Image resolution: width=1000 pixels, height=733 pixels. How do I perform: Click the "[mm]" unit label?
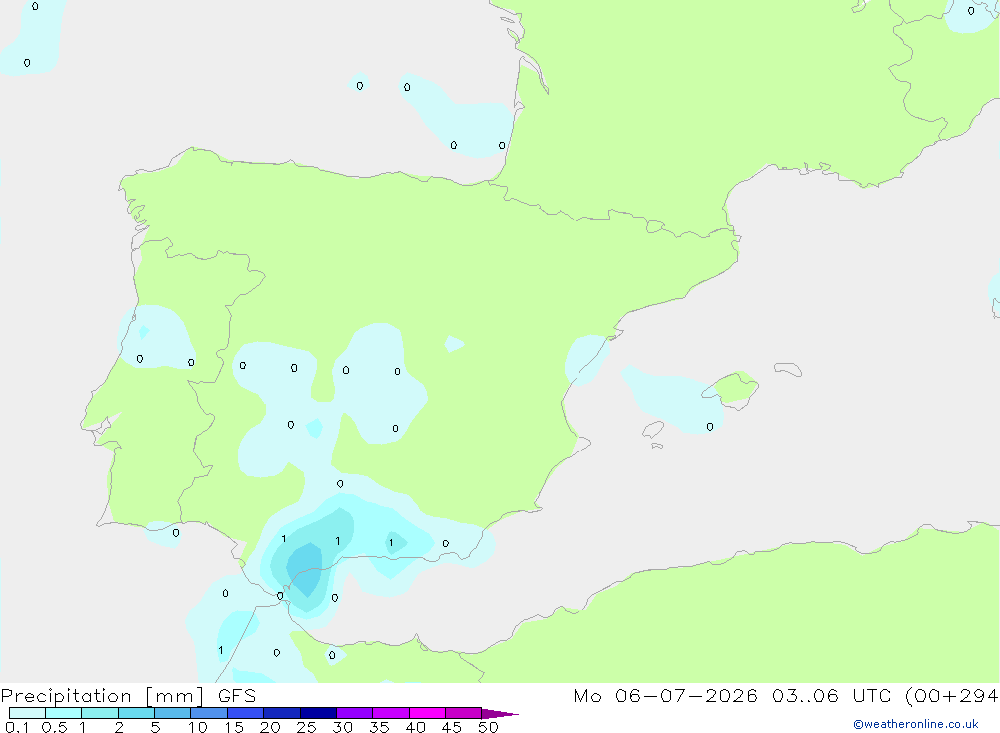(x=175, y=696)
